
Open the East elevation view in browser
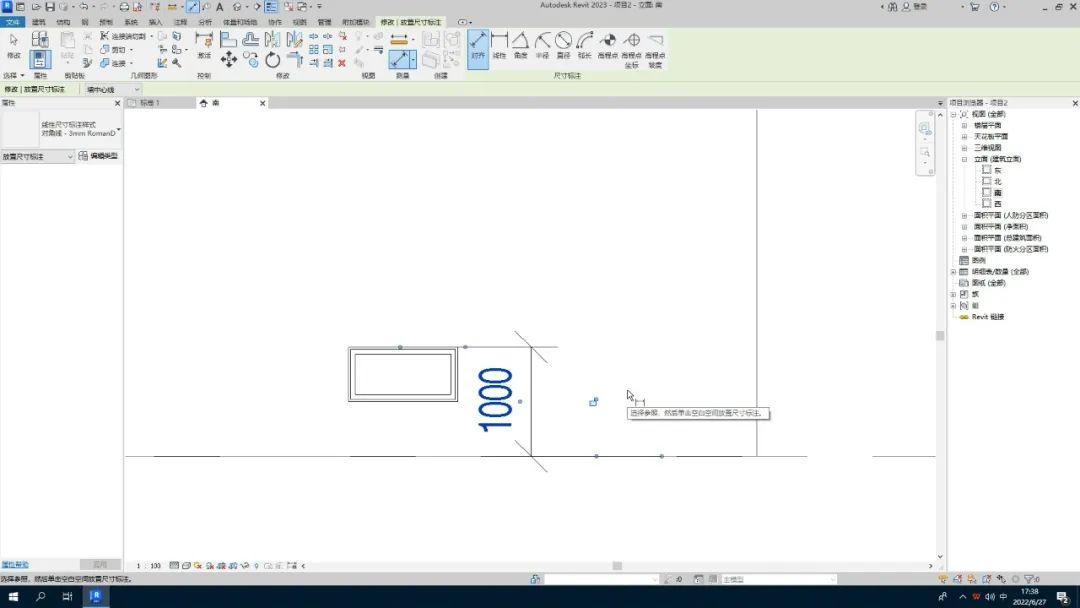(997, 170)
